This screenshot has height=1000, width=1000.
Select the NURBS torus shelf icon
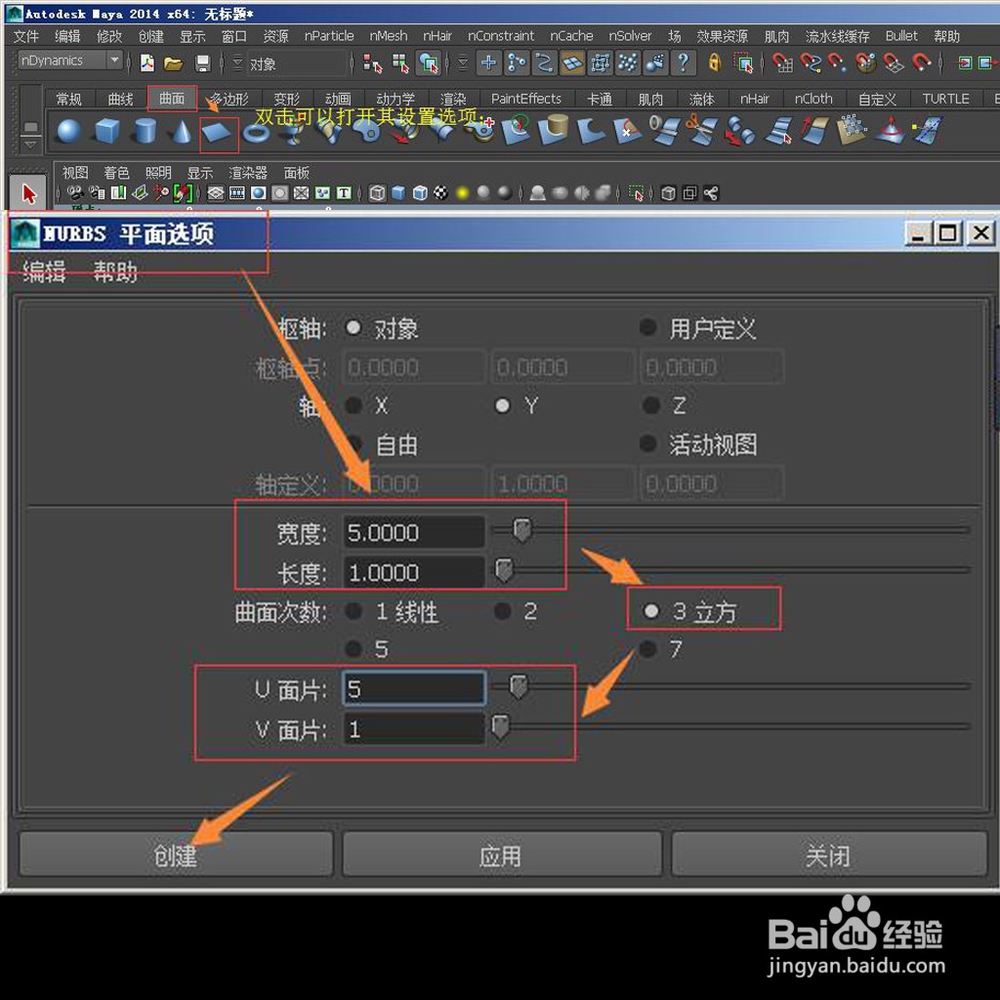pyautogui.click(x=256, y=133)
